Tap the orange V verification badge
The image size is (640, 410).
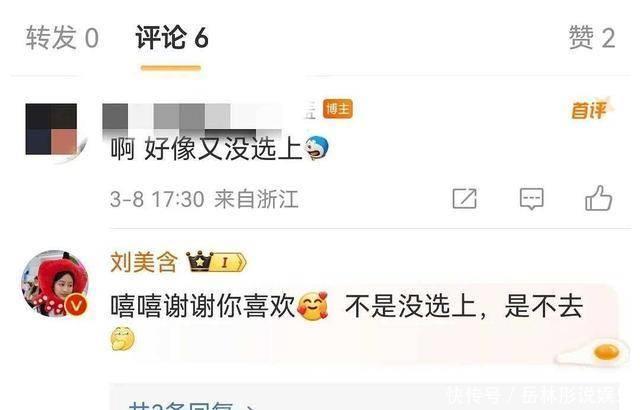point(76,305)
